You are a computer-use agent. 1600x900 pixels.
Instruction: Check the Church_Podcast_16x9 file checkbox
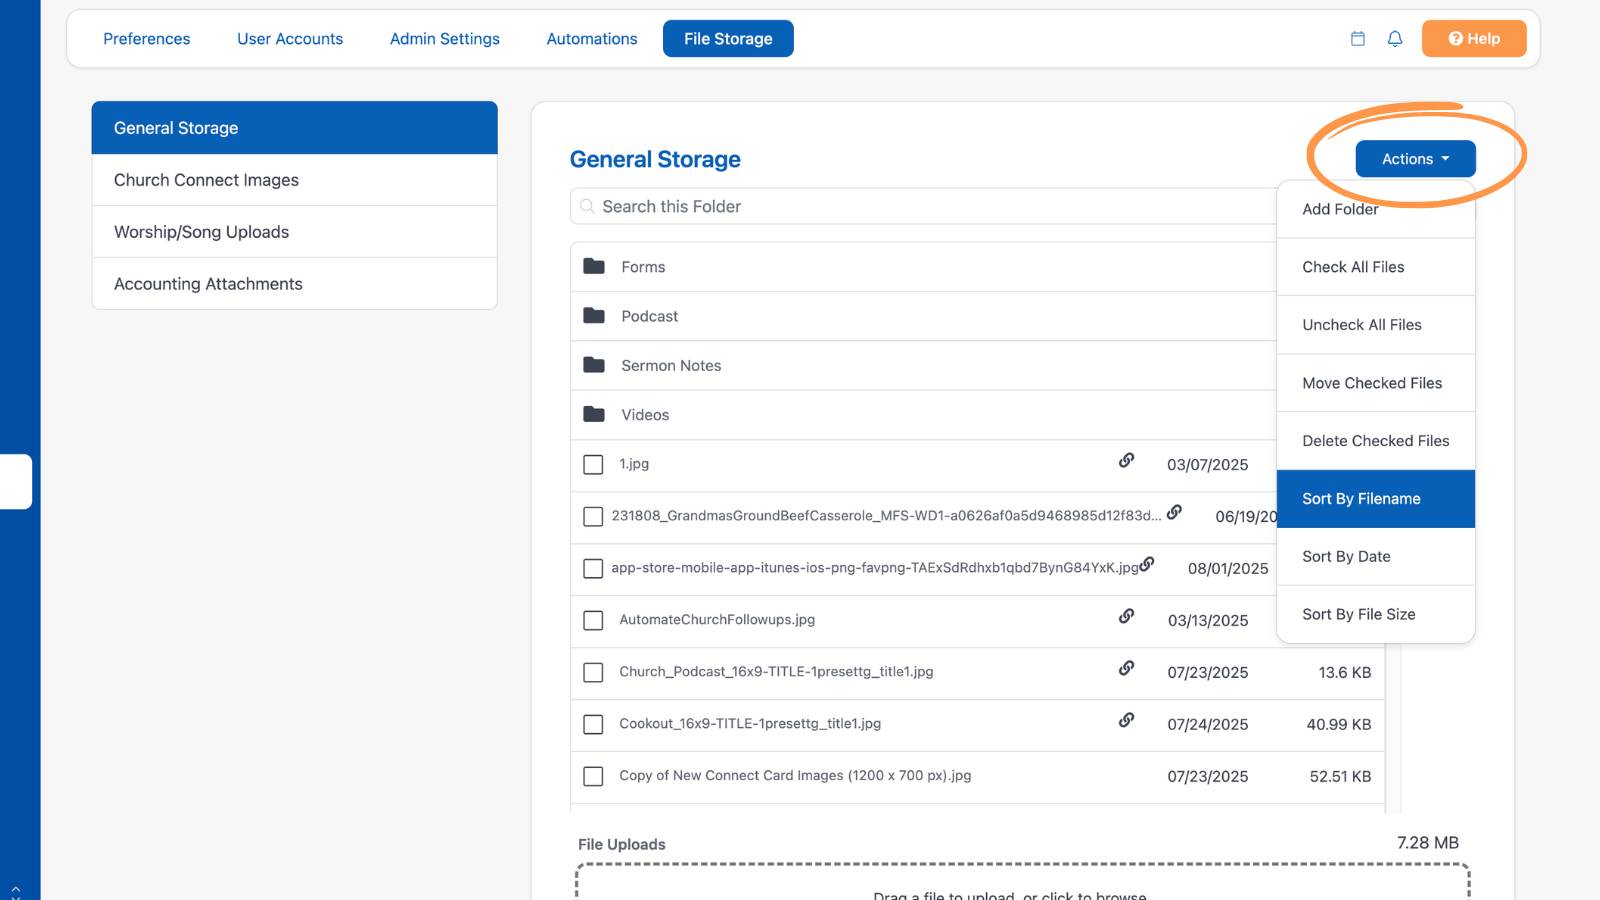click(593, 673)
